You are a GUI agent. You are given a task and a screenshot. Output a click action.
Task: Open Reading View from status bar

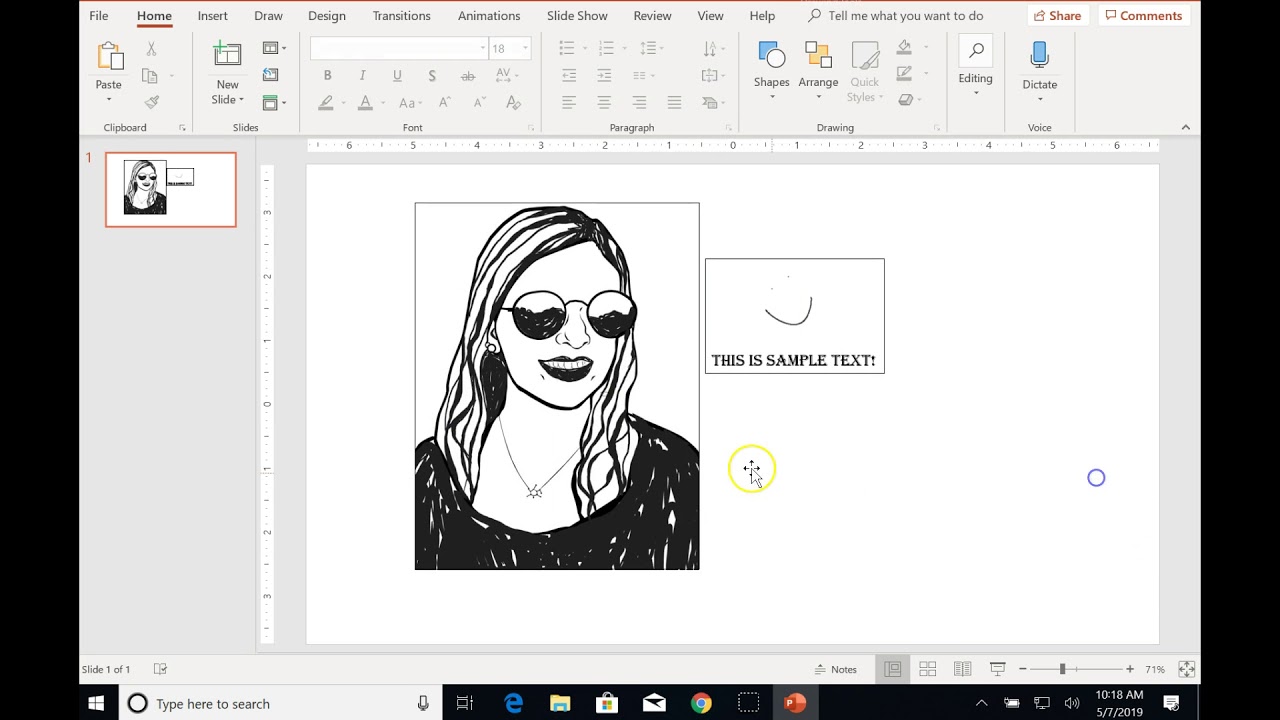click(962, 669)
